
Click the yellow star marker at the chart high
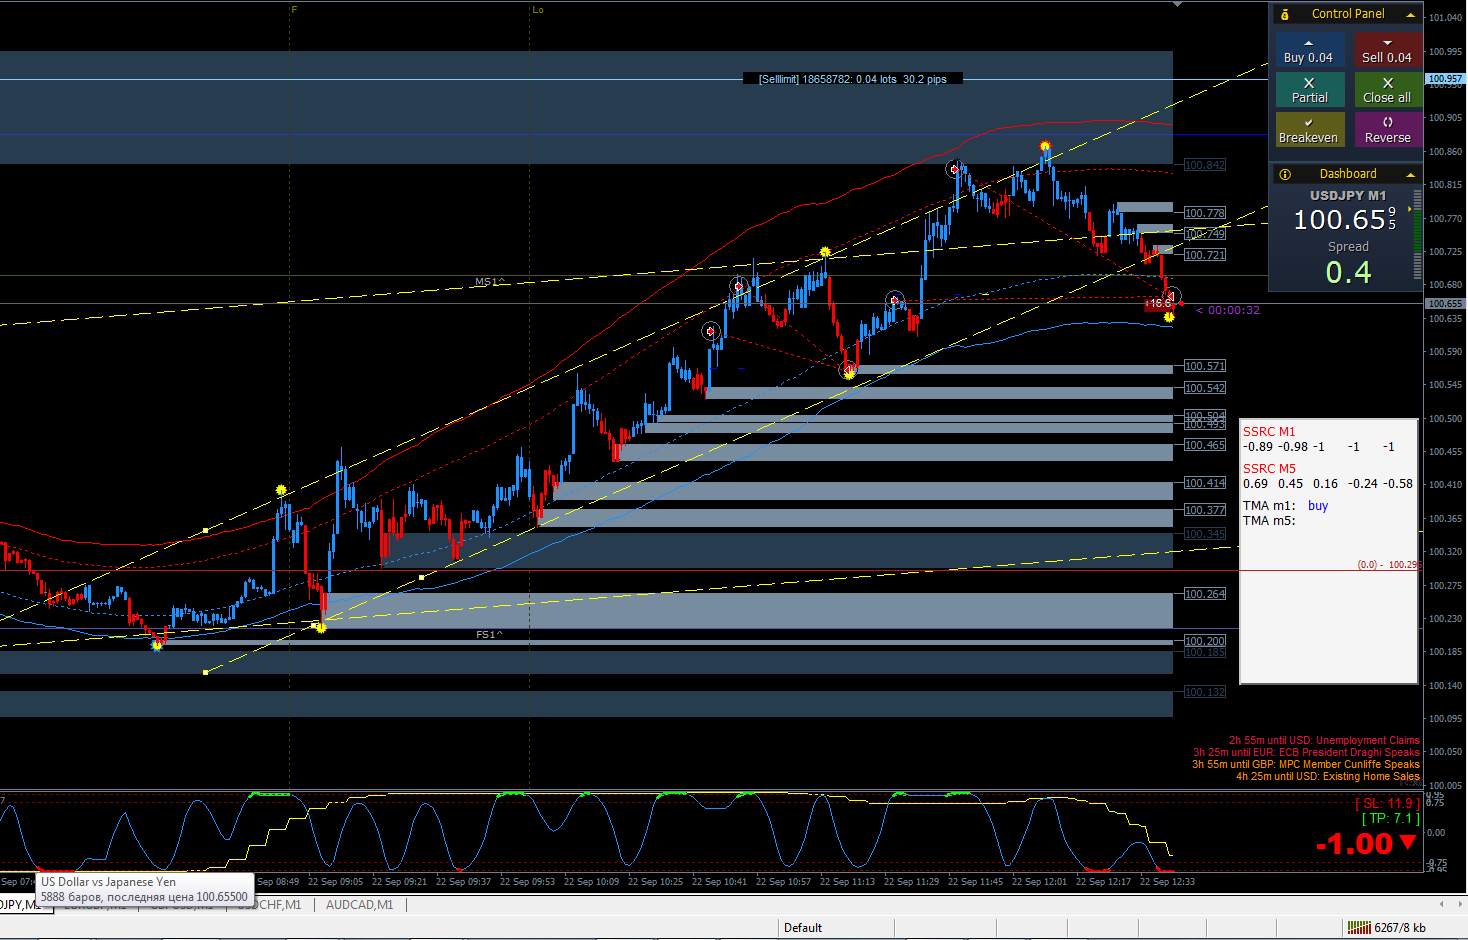[x=1045, y=147]
